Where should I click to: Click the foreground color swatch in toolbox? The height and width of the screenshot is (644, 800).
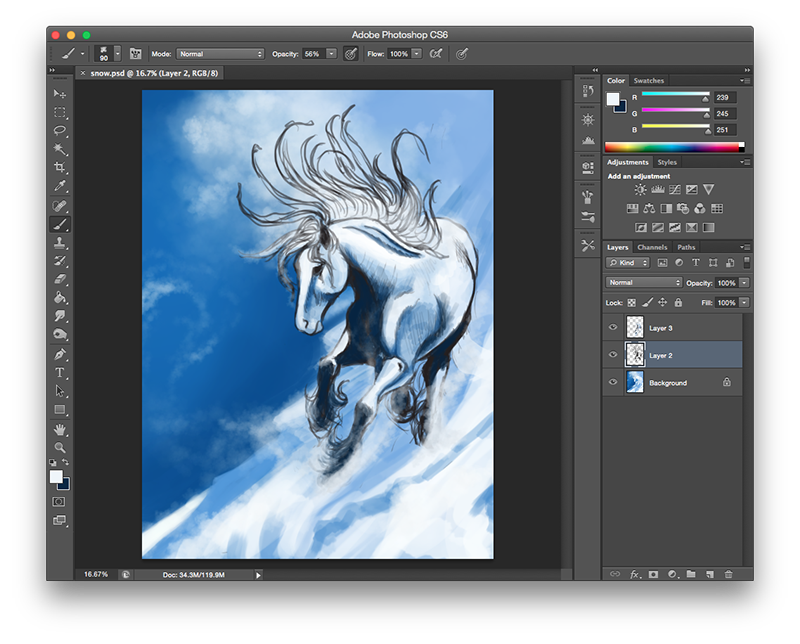click(55, 476)
